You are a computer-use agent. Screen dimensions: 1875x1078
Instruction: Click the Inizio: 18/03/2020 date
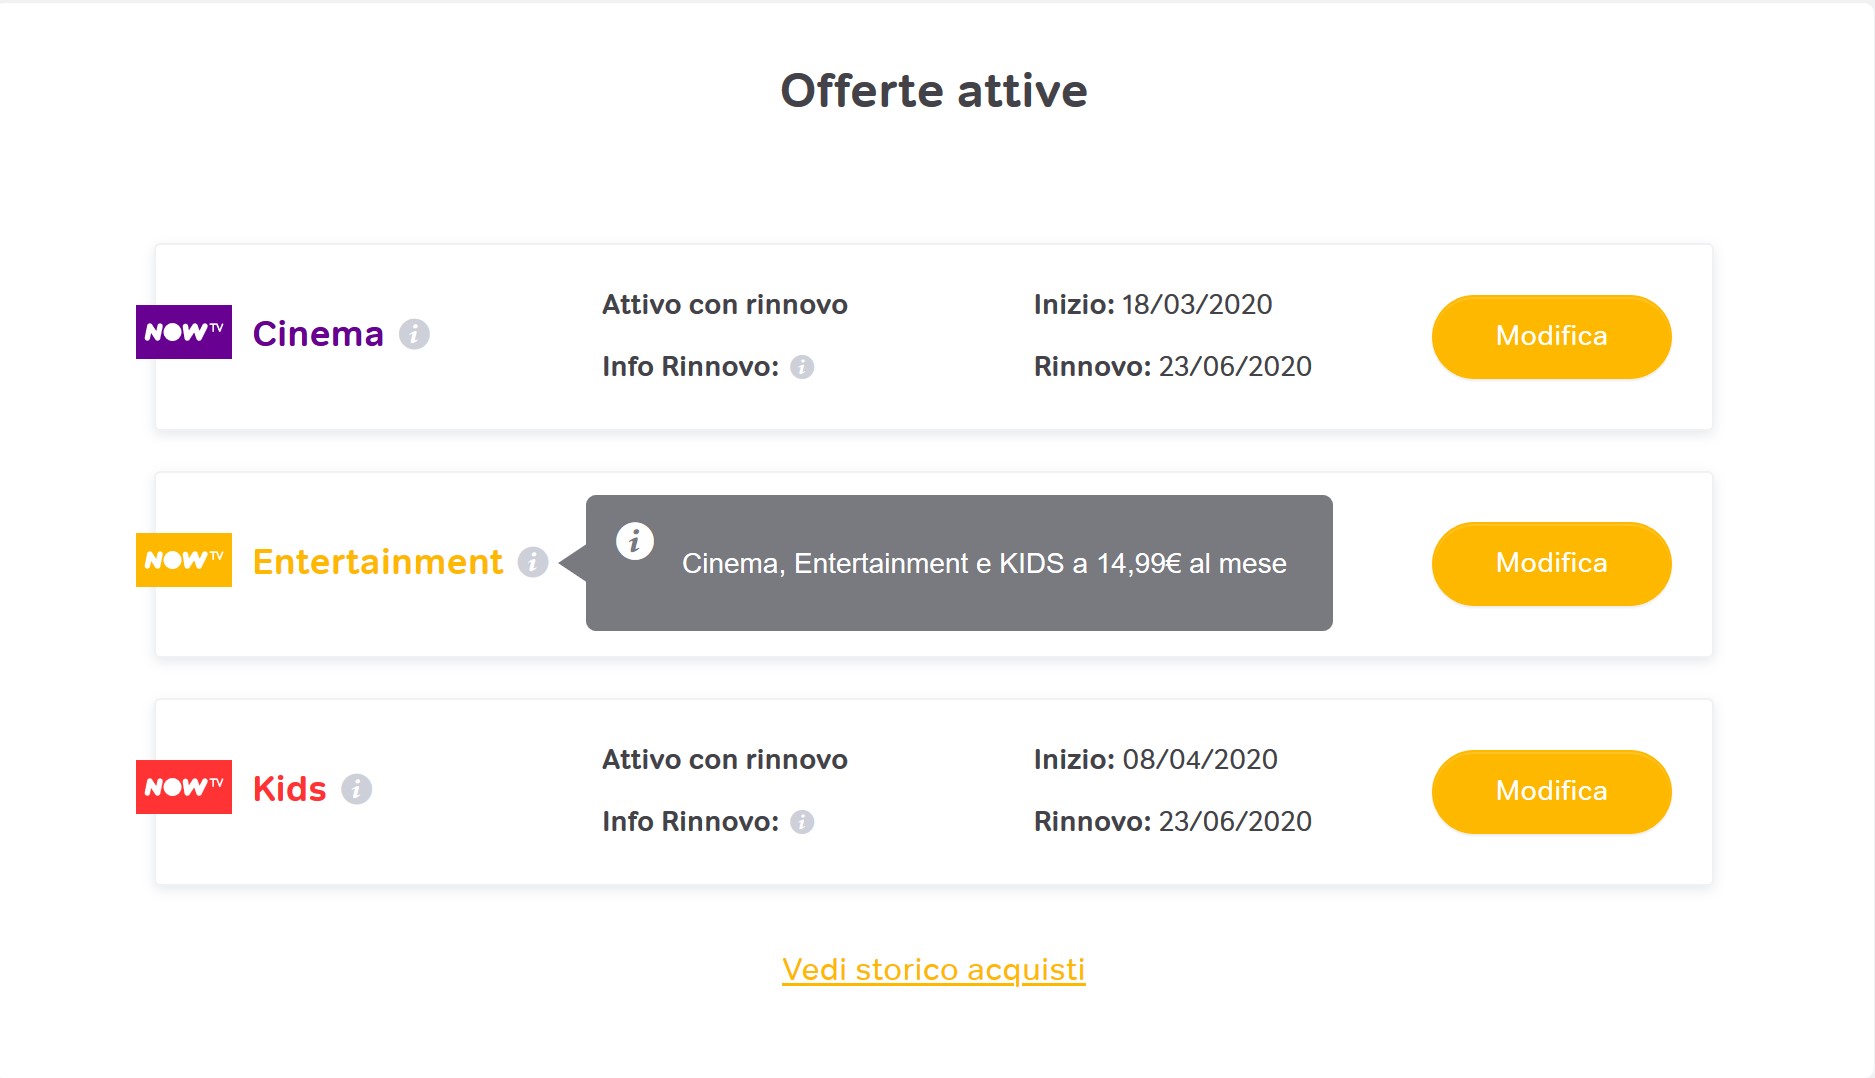tap(1153, 305)
